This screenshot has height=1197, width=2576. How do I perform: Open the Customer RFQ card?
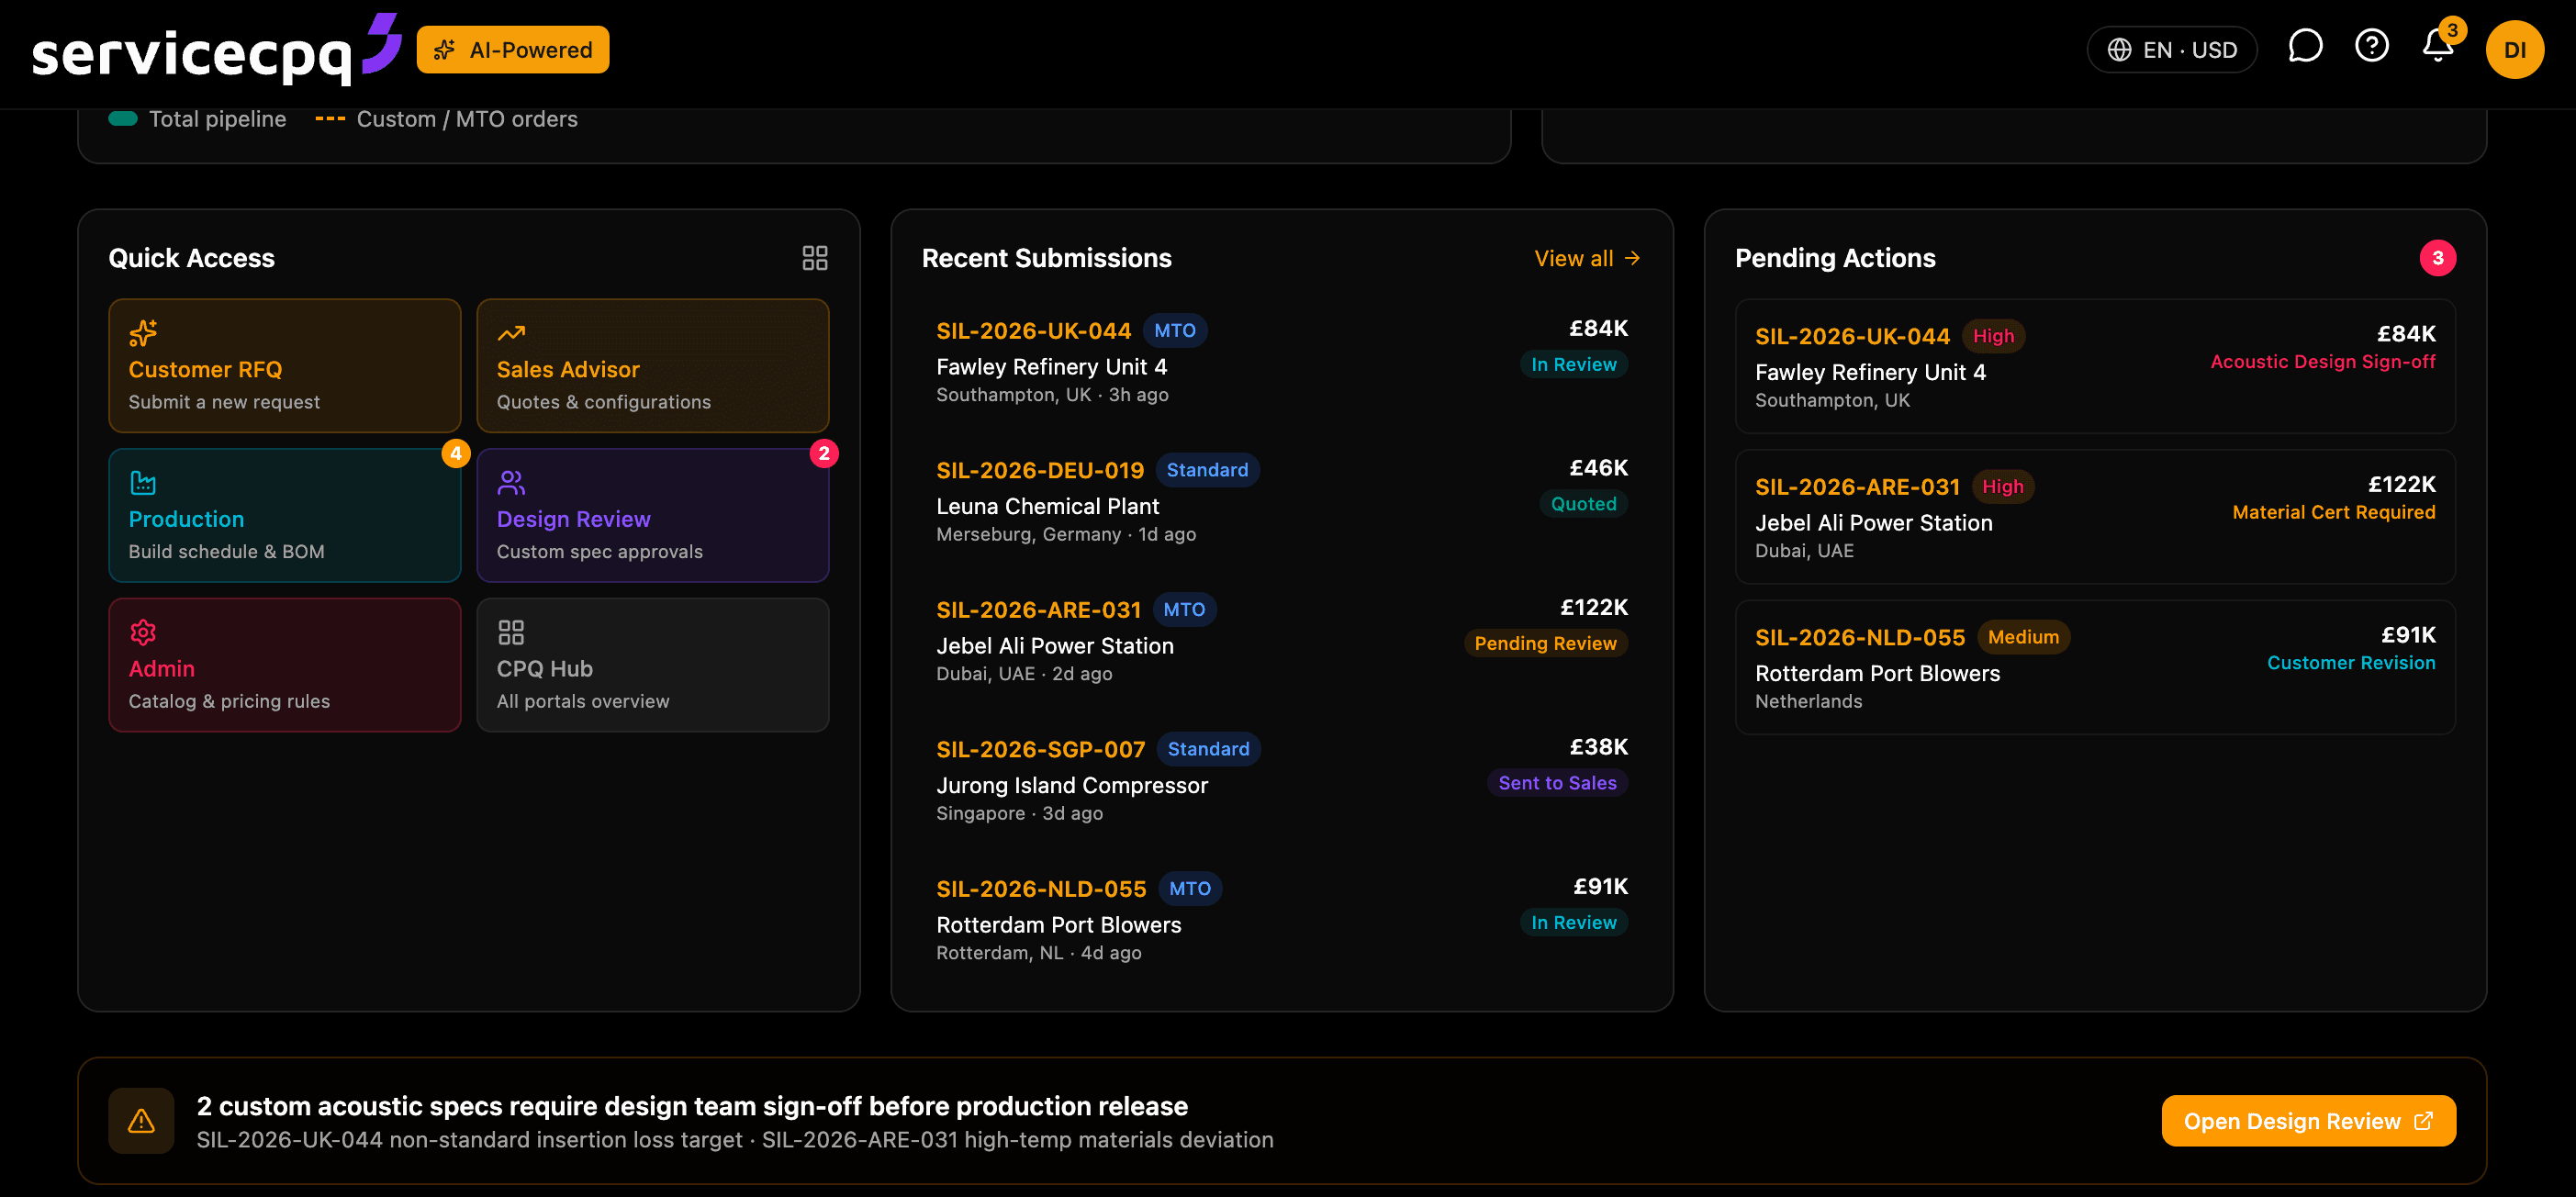[285, 366]
